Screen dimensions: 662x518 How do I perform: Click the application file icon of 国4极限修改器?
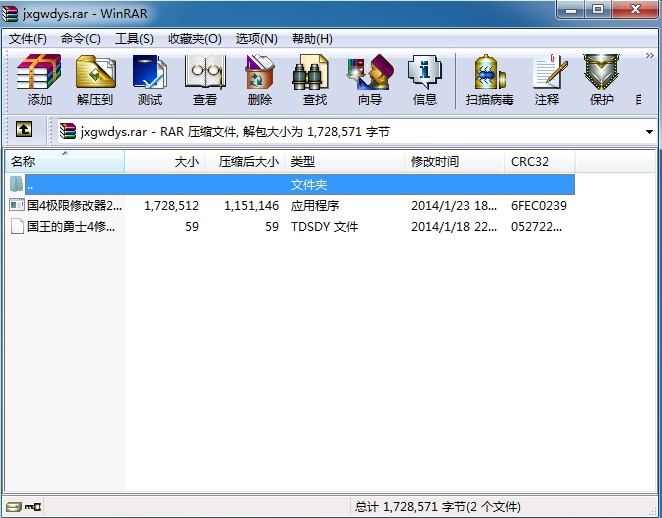[17, 205]
